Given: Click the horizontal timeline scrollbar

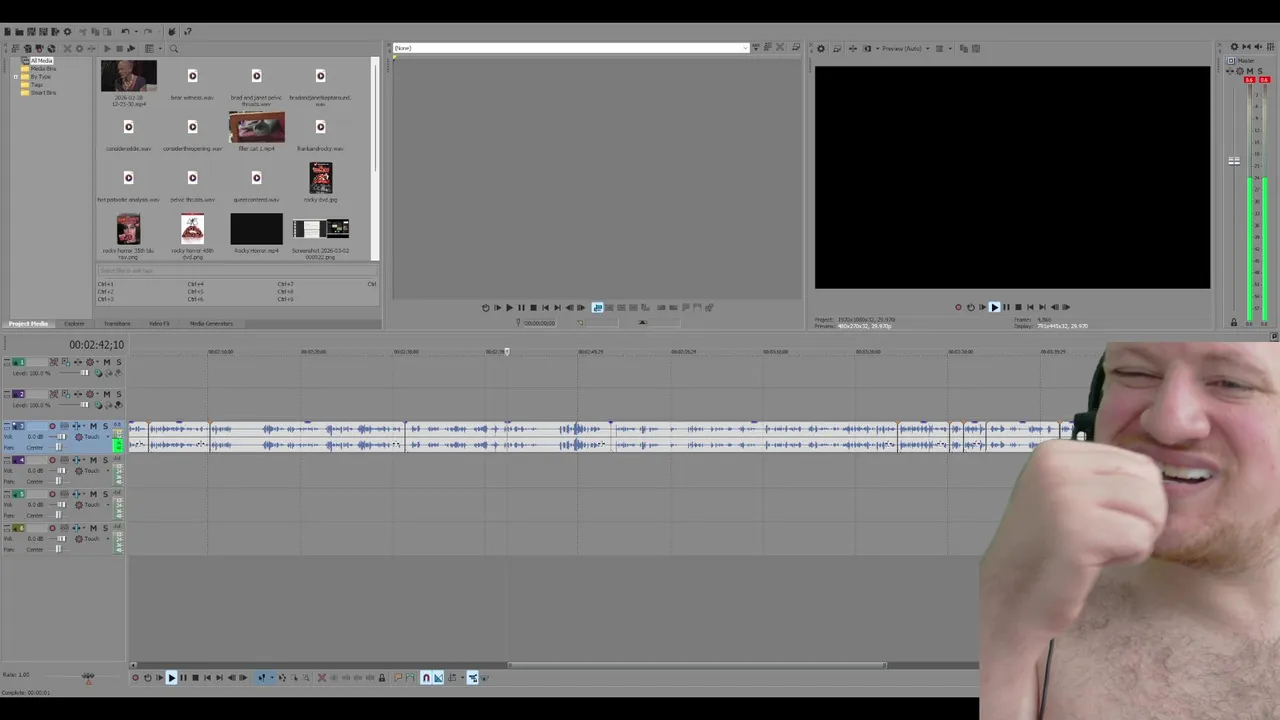Looking at the screenshot, I should click(x=697, y=665).
